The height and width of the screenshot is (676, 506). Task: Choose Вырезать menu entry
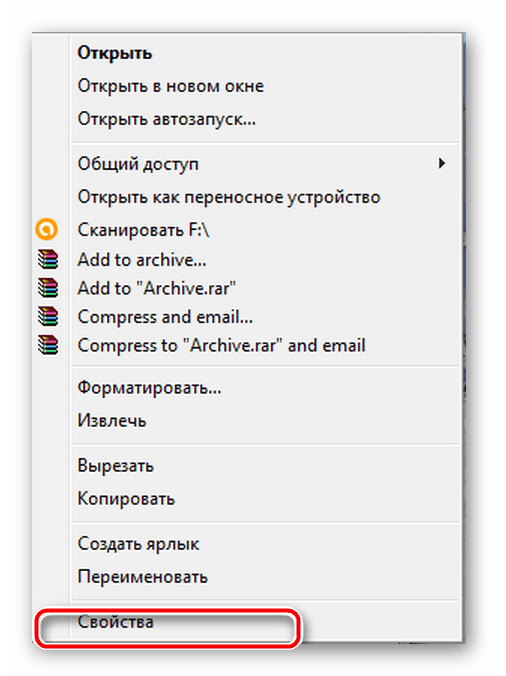116,466
